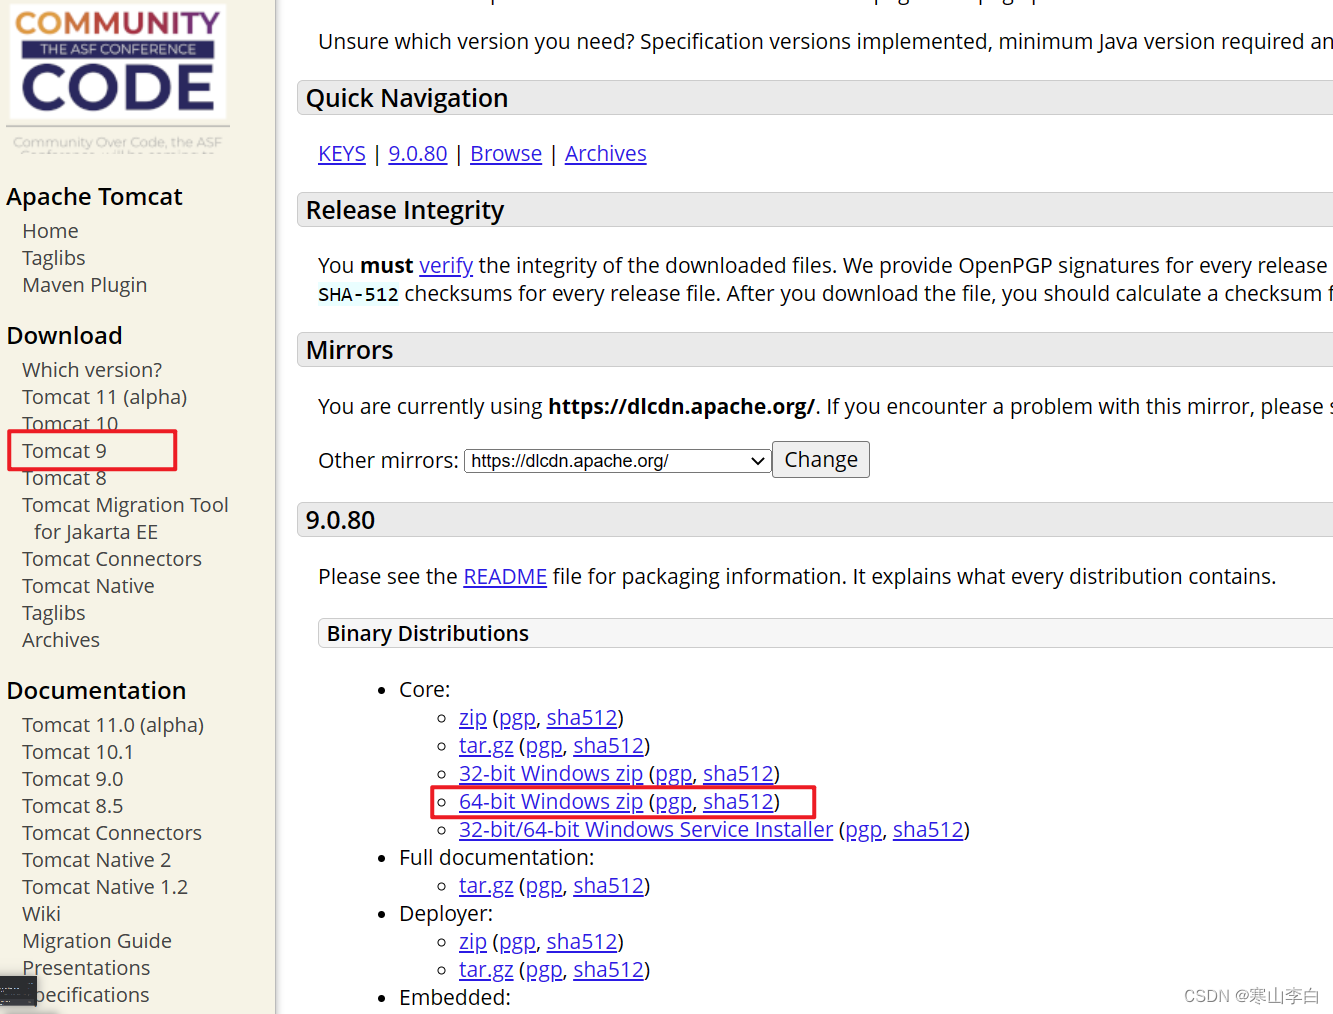The image size is (1333, 1014).
Task: Open Tomcat 8.5 documentation
Action: pyautogui.click(x=73, y=806)
